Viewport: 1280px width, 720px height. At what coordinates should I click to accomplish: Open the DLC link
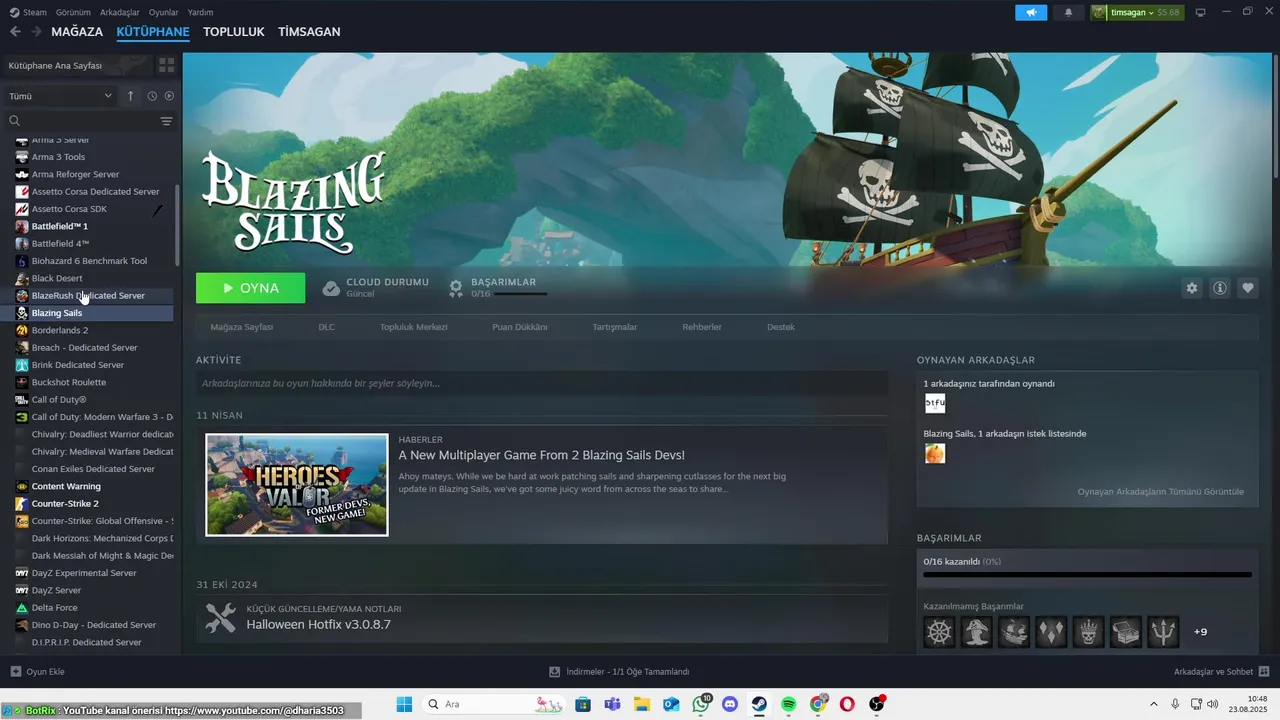click(327, 327)
